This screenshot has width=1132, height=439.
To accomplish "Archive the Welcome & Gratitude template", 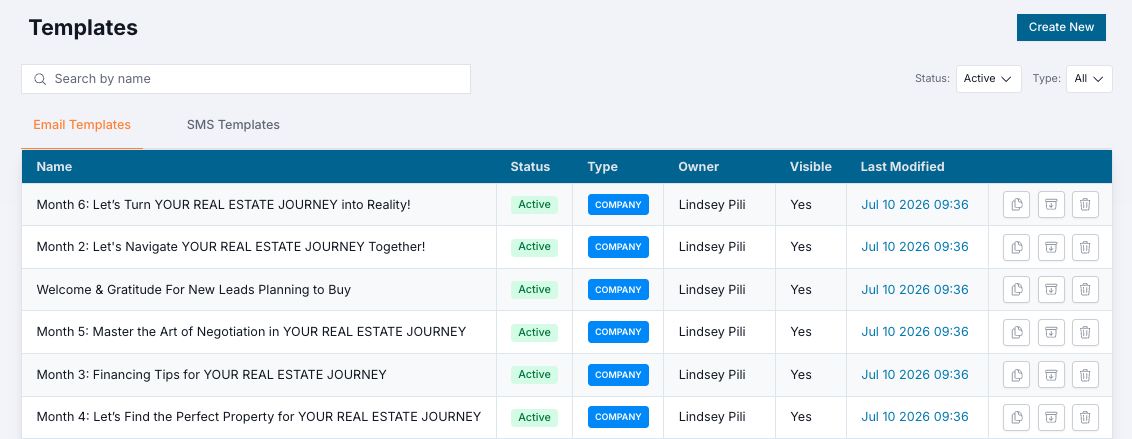I will pos(1051,290).
